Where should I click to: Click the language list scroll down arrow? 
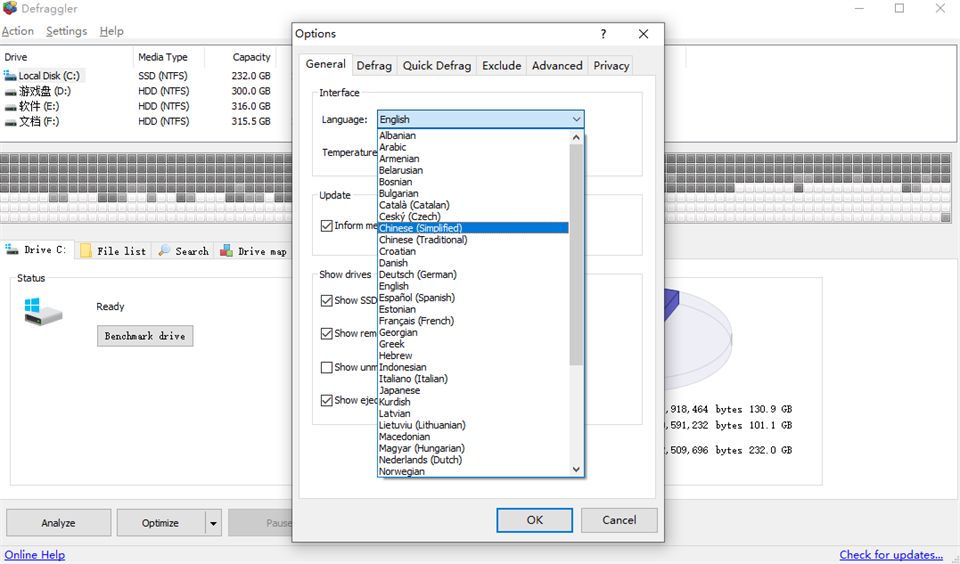click(576, 469)
